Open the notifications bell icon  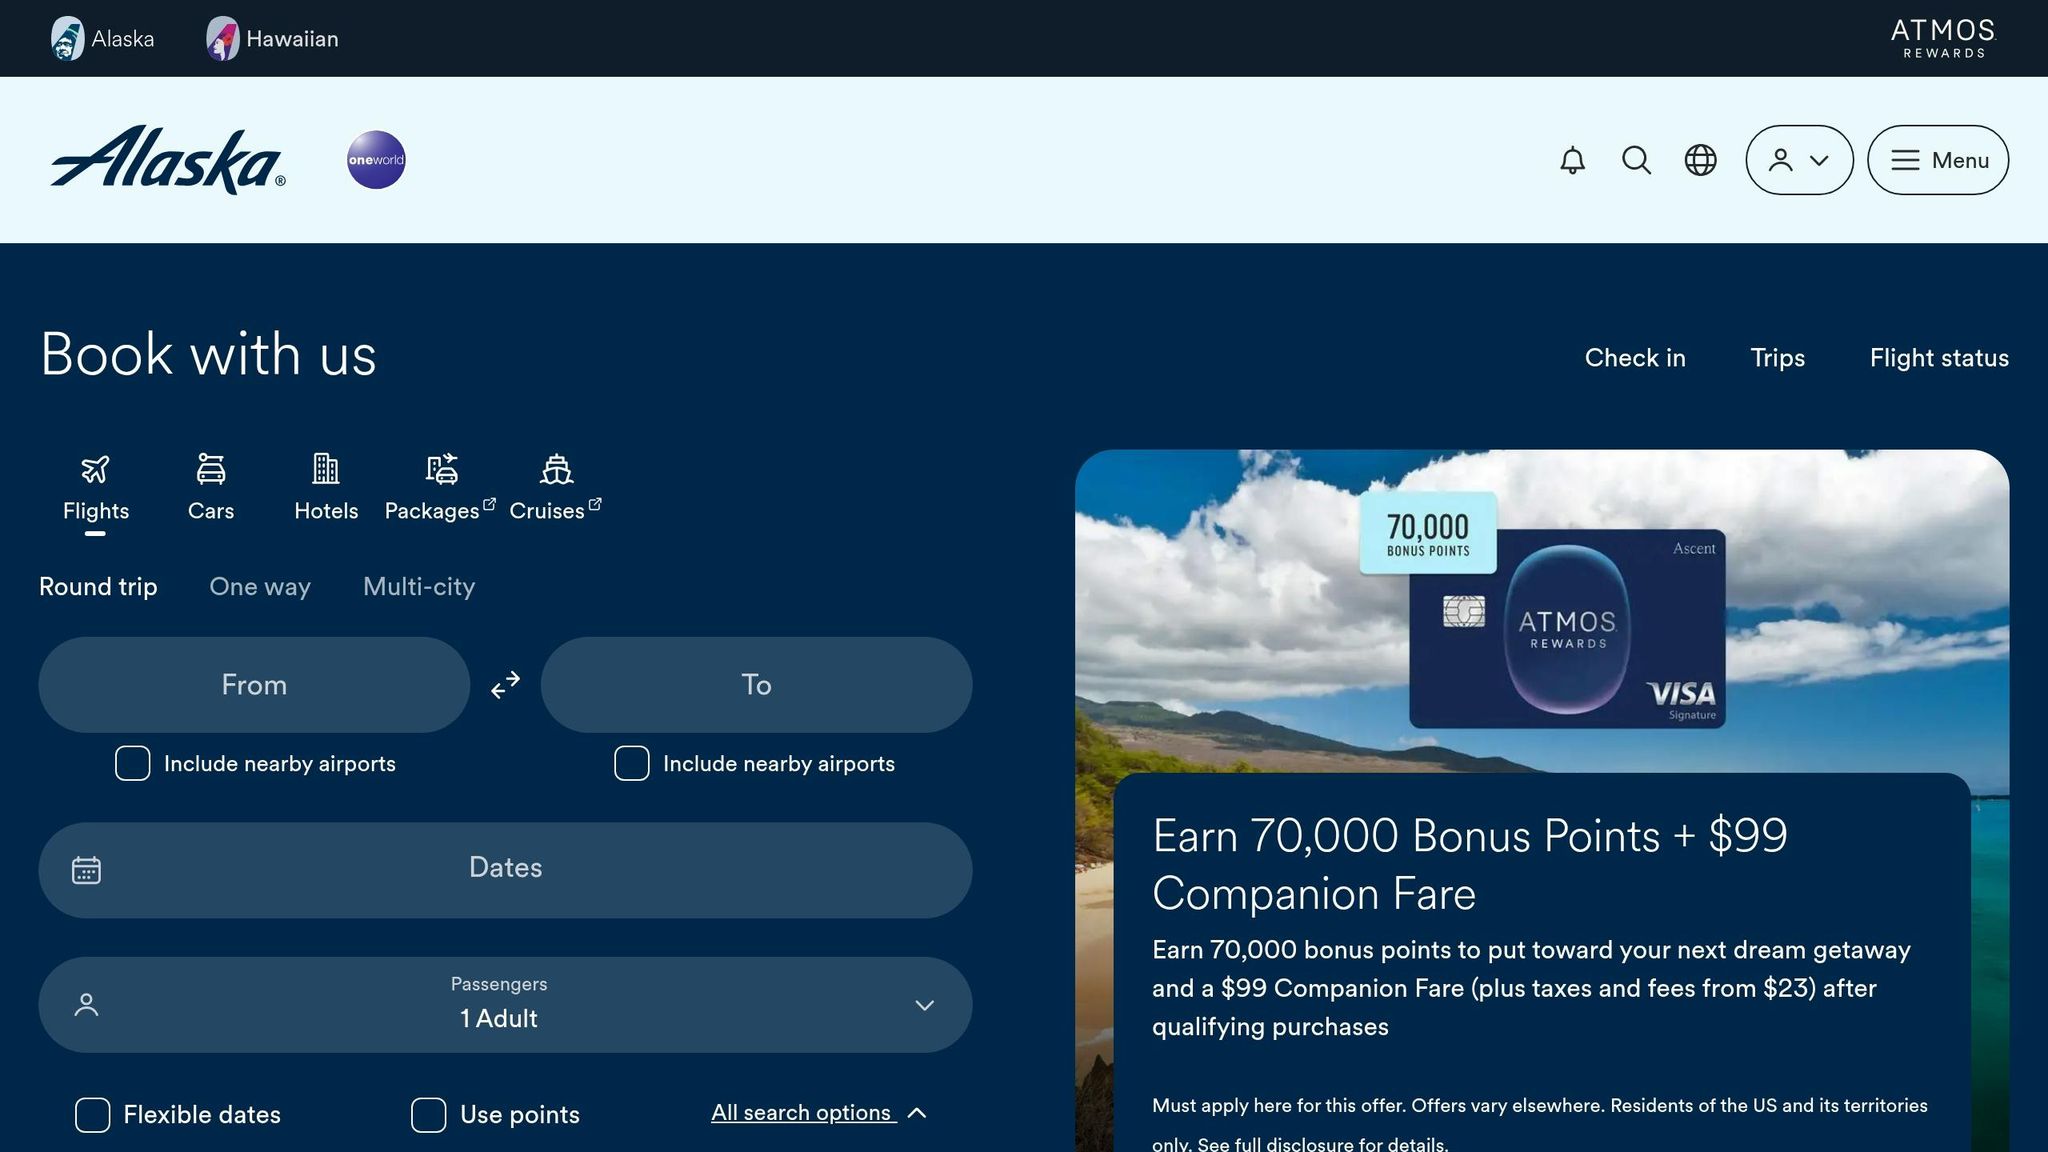click(x=1572, y=160)
